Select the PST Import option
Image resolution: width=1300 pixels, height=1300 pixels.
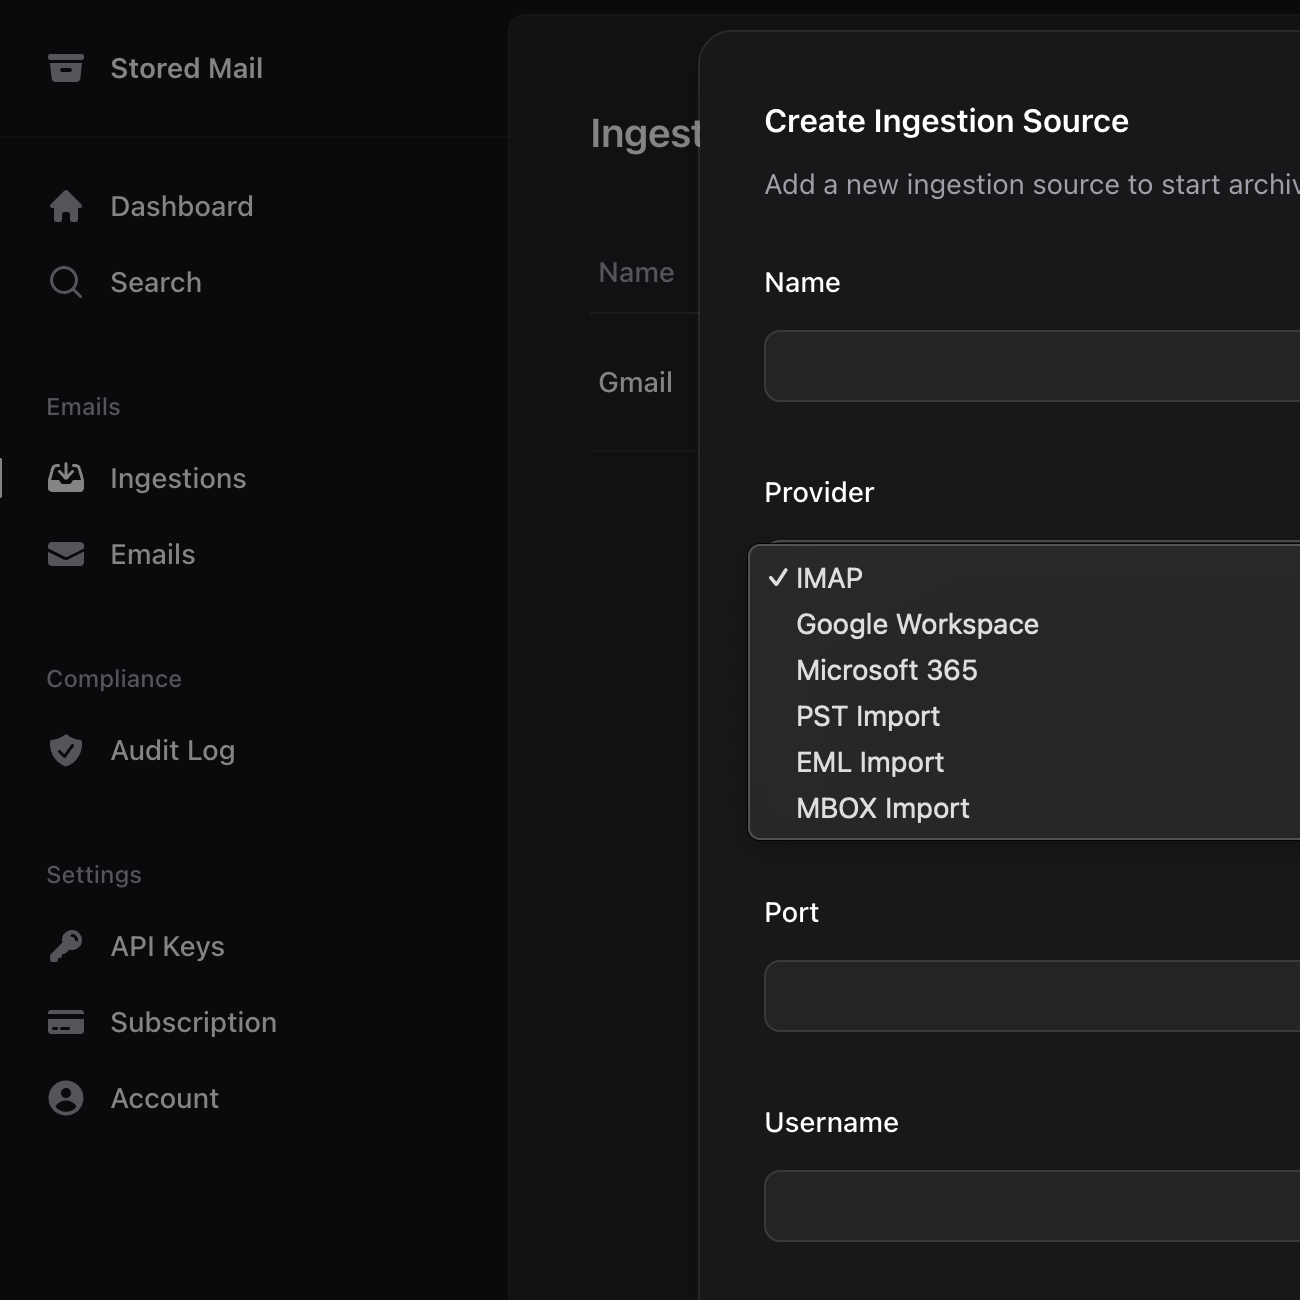click(x=867, y=716)
